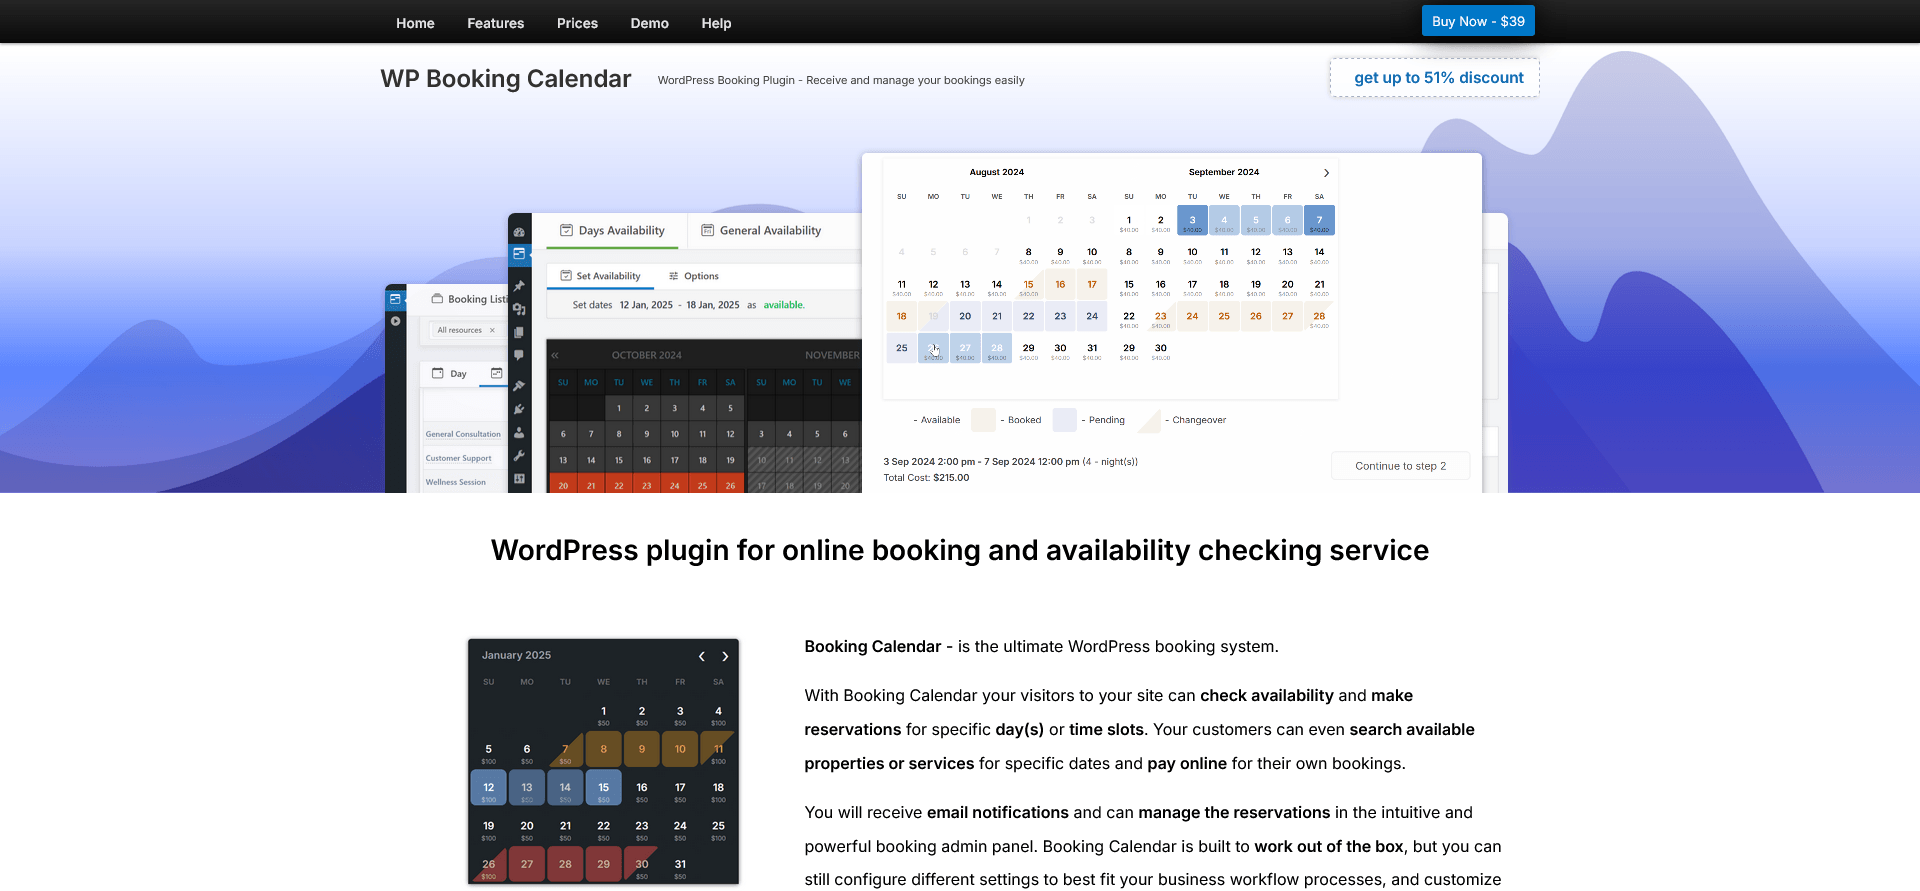Open the Home menu item

pyautogui.click(x=415, y=23)
